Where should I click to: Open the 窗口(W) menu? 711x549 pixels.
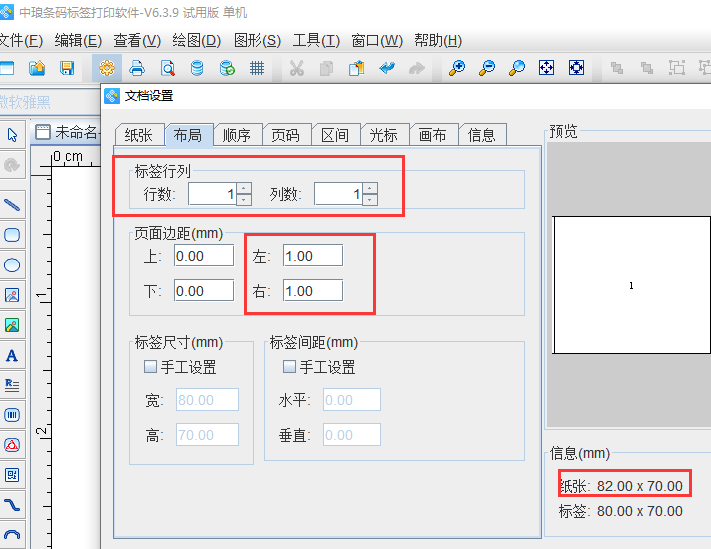pyautogui.click(x=377, y=41)
